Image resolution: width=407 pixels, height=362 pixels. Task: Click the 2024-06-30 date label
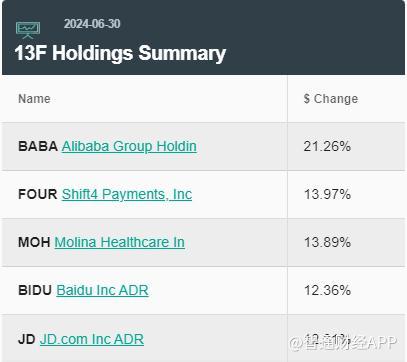(92, 24)
